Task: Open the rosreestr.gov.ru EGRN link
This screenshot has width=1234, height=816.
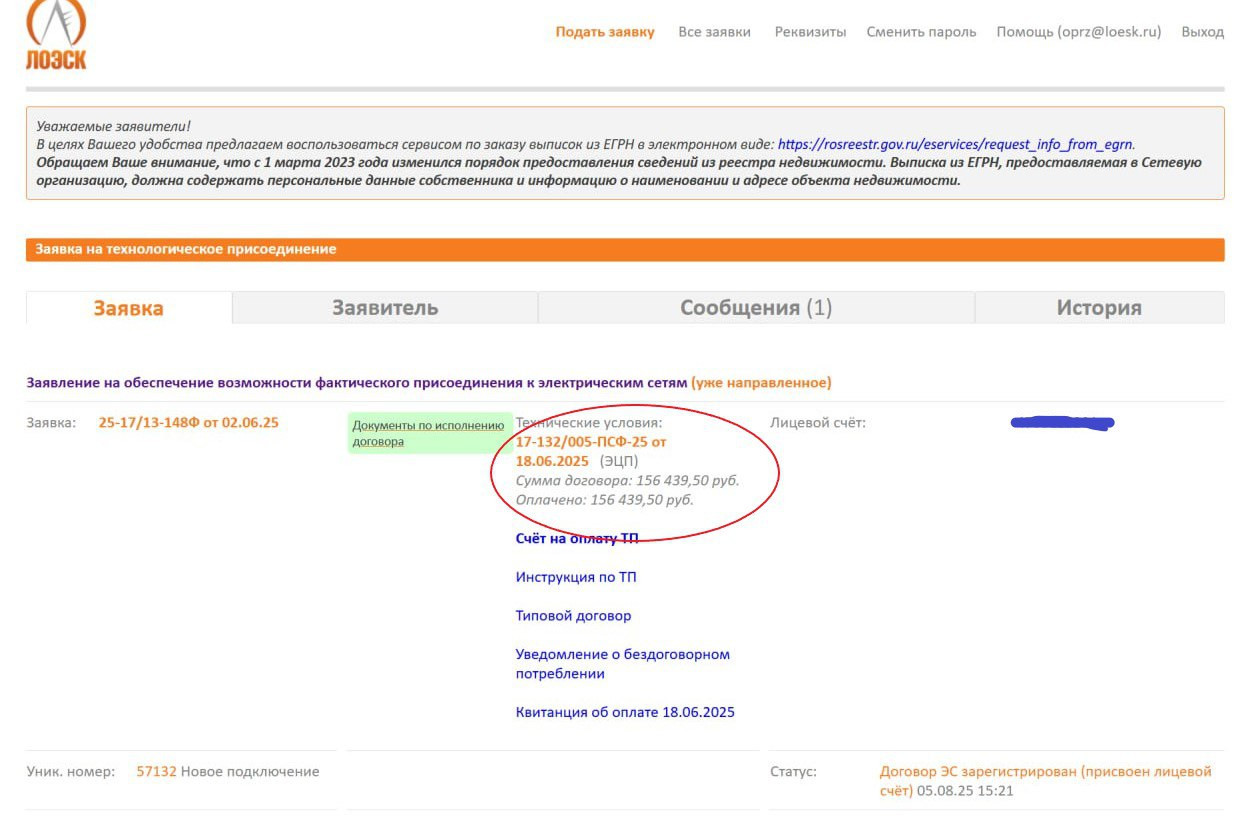Action: 955,144
